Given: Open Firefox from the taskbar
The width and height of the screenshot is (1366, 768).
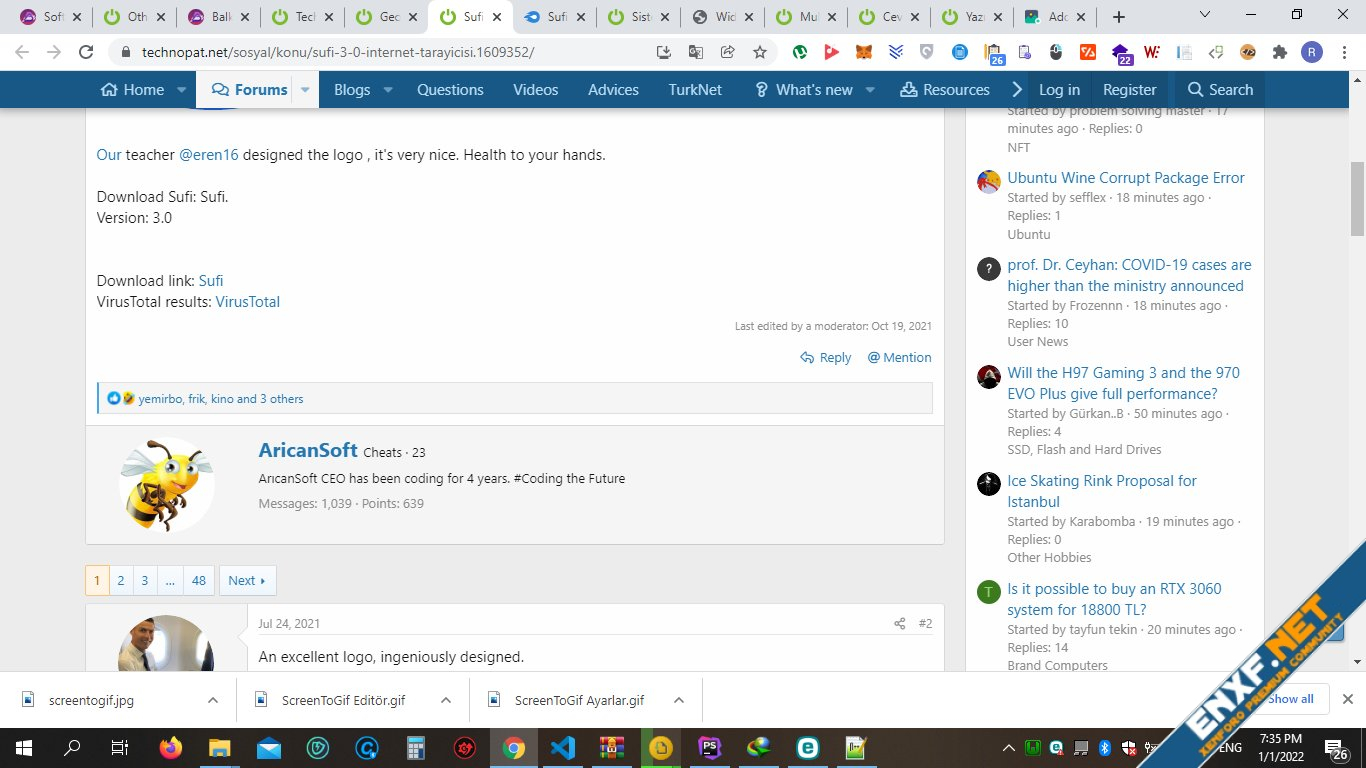Looking at the screenshot, I should pyautogui.click(x=171, y=747).
